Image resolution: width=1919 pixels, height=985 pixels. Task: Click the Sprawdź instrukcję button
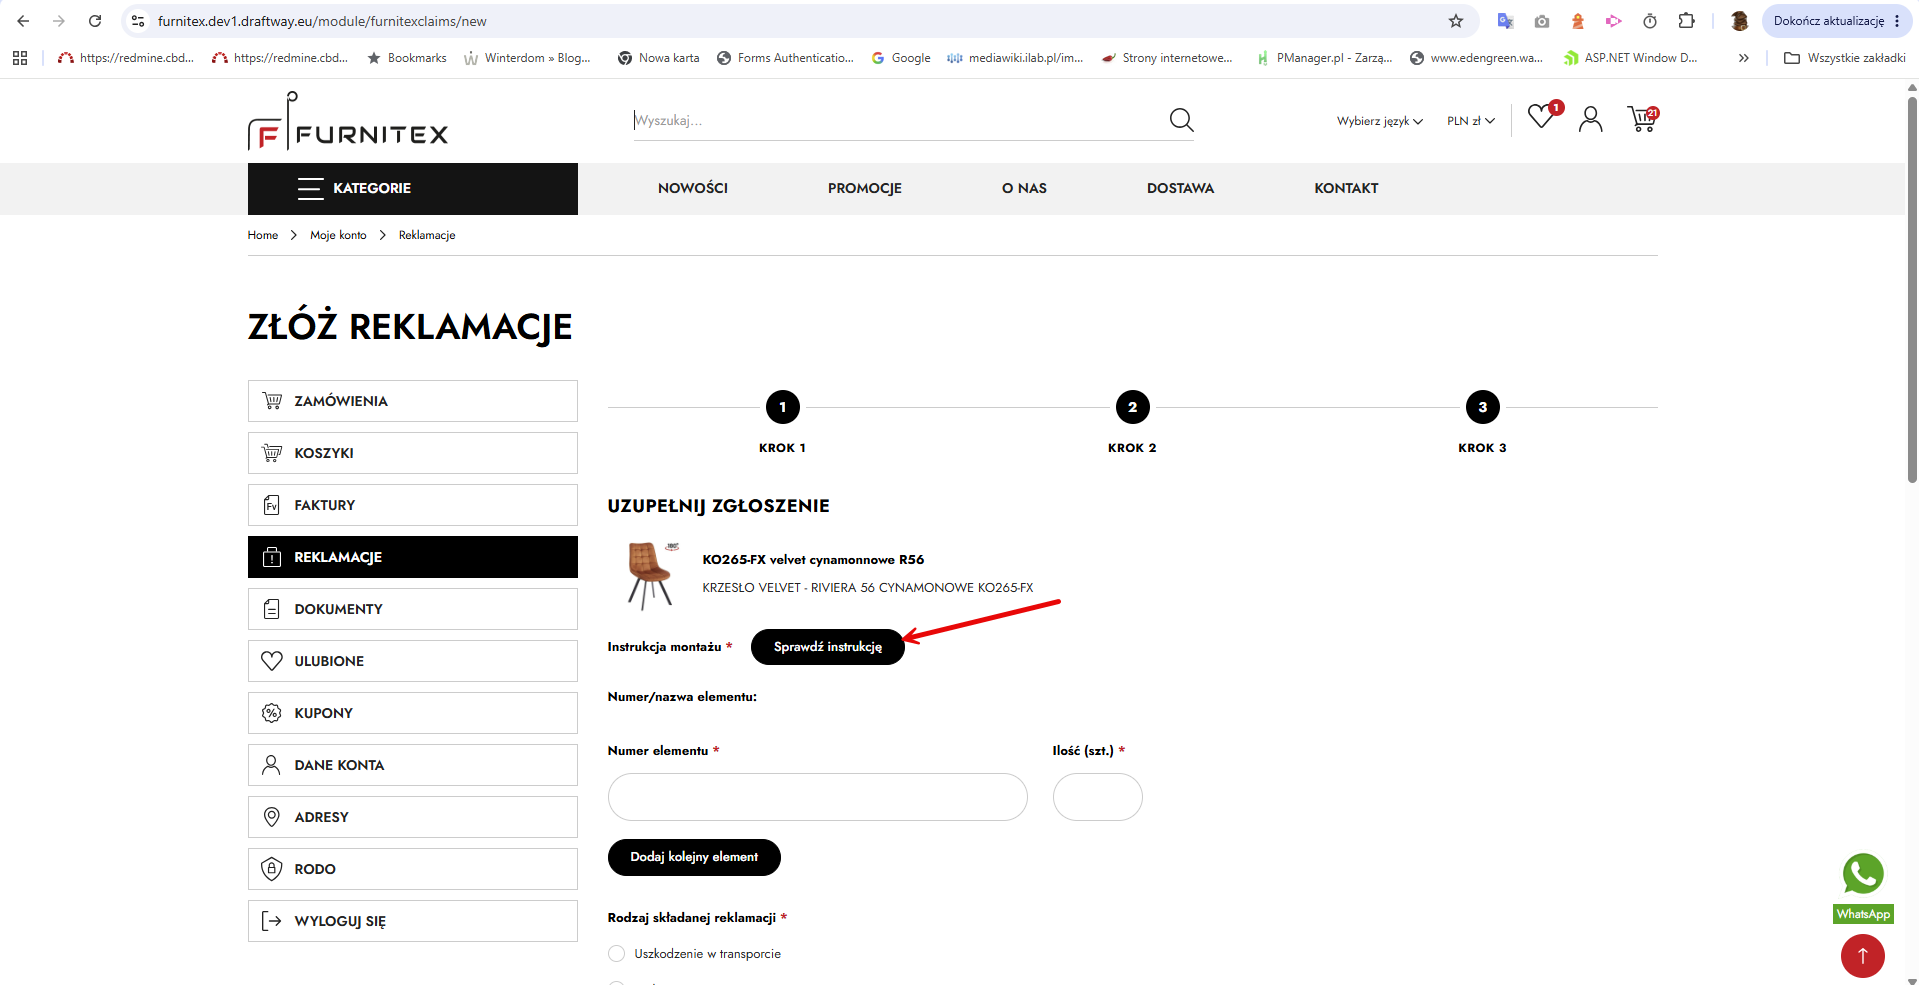[x=827, y=647]
